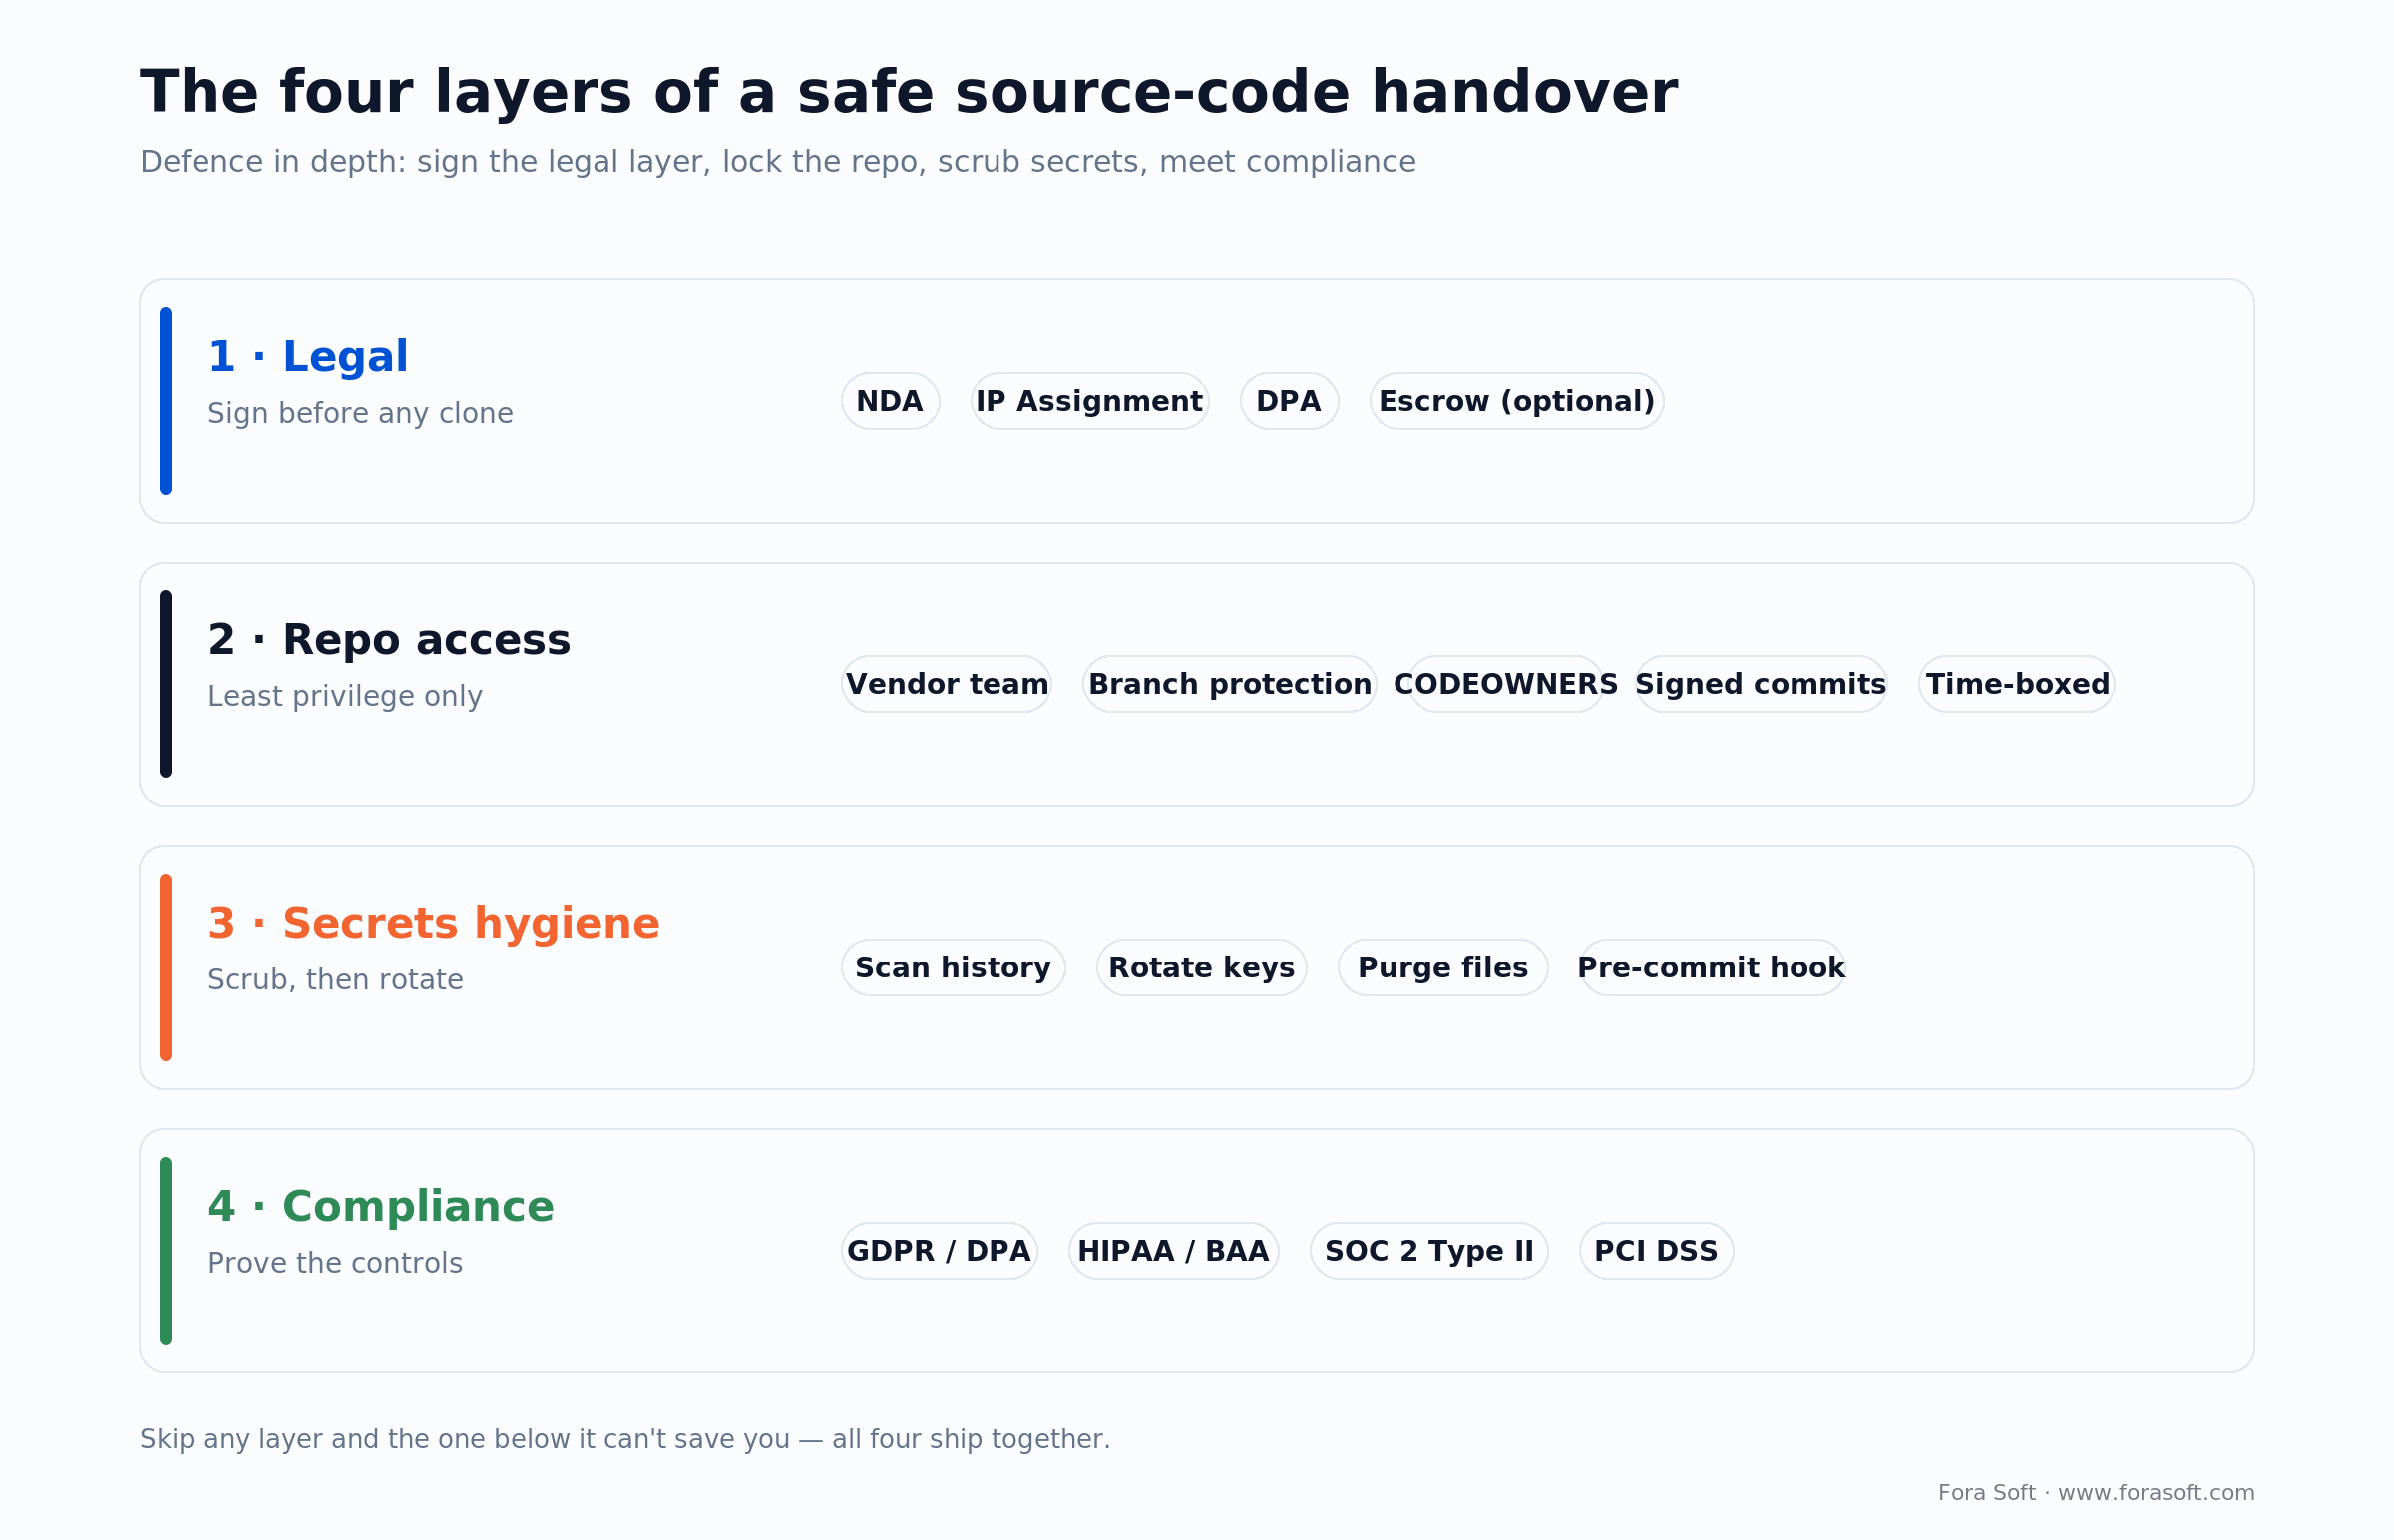Select the Branch protection pill

pyautogui.click(x=1229, y=684)
